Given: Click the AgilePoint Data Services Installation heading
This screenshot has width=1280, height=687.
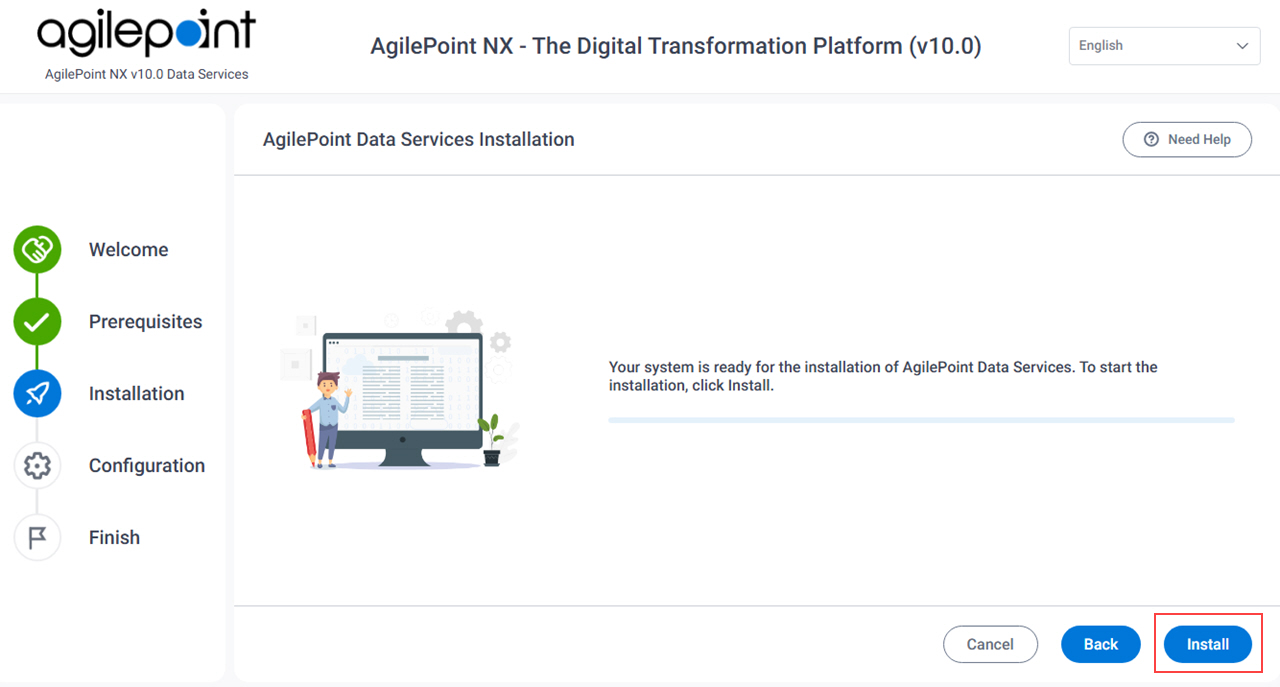Looking at the screenshot, I should click(x=419, y=140).
